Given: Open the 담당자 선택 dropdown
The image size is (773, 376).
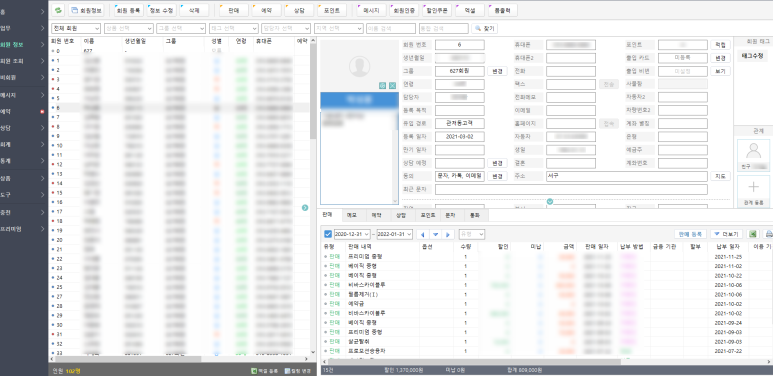Looking at the screenshot, I should coord(286,29).
